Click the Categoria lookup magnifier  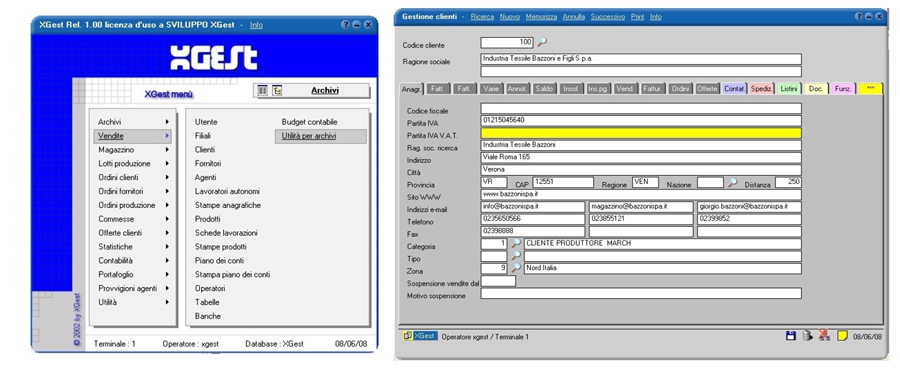pos(516,243)
